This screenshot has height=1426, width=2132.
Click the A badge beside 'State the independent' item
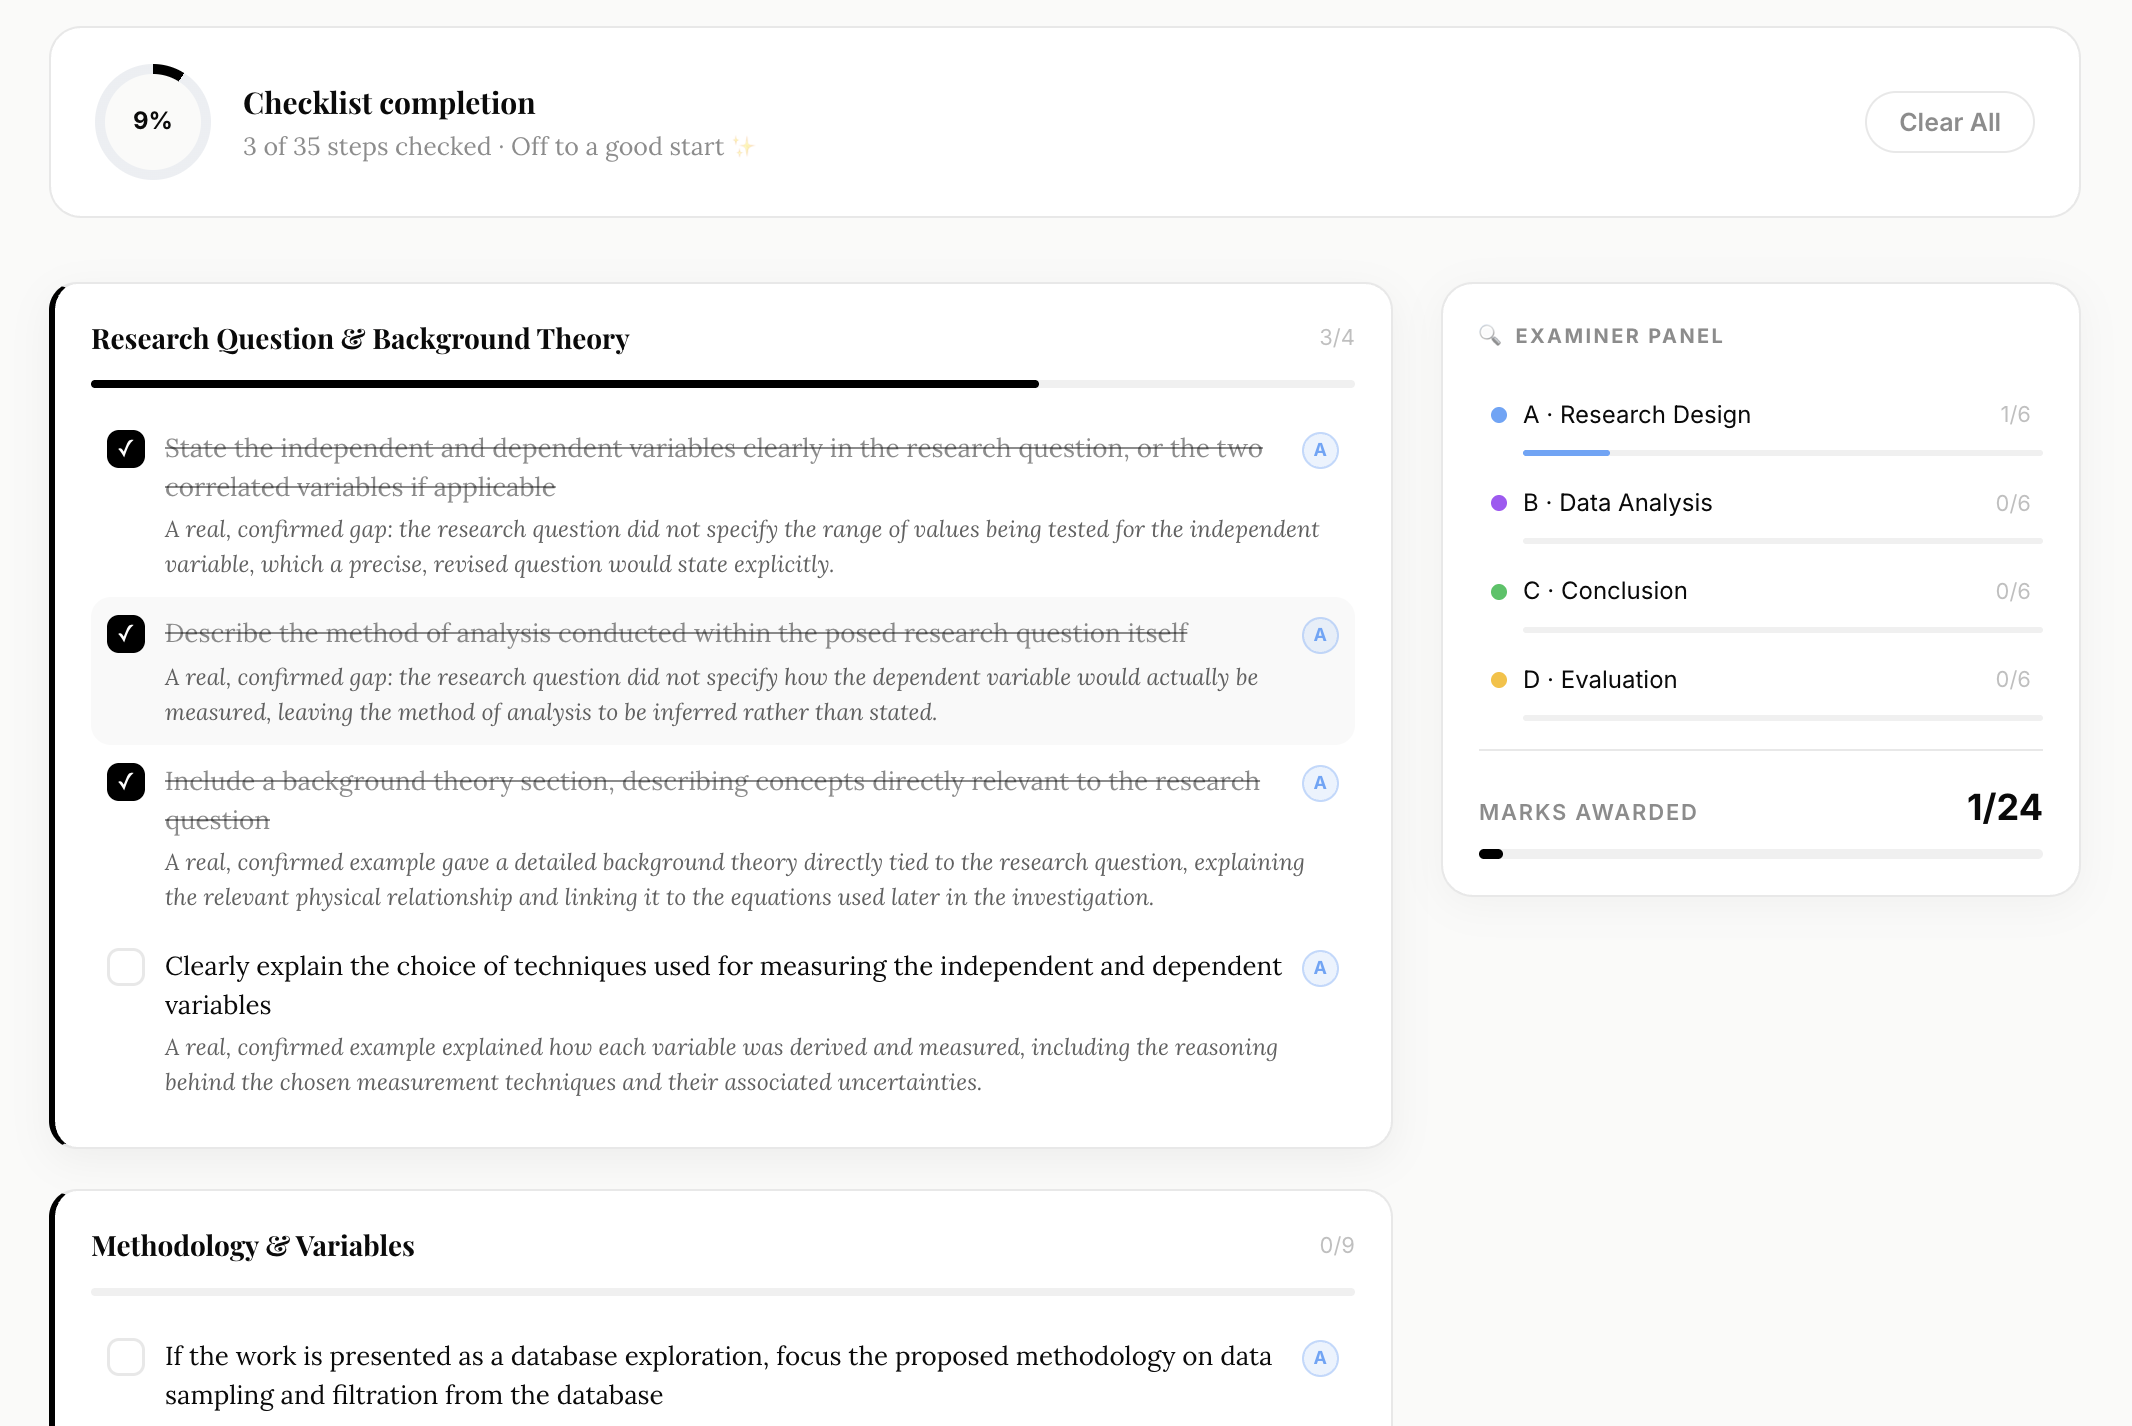point(1320,450)
